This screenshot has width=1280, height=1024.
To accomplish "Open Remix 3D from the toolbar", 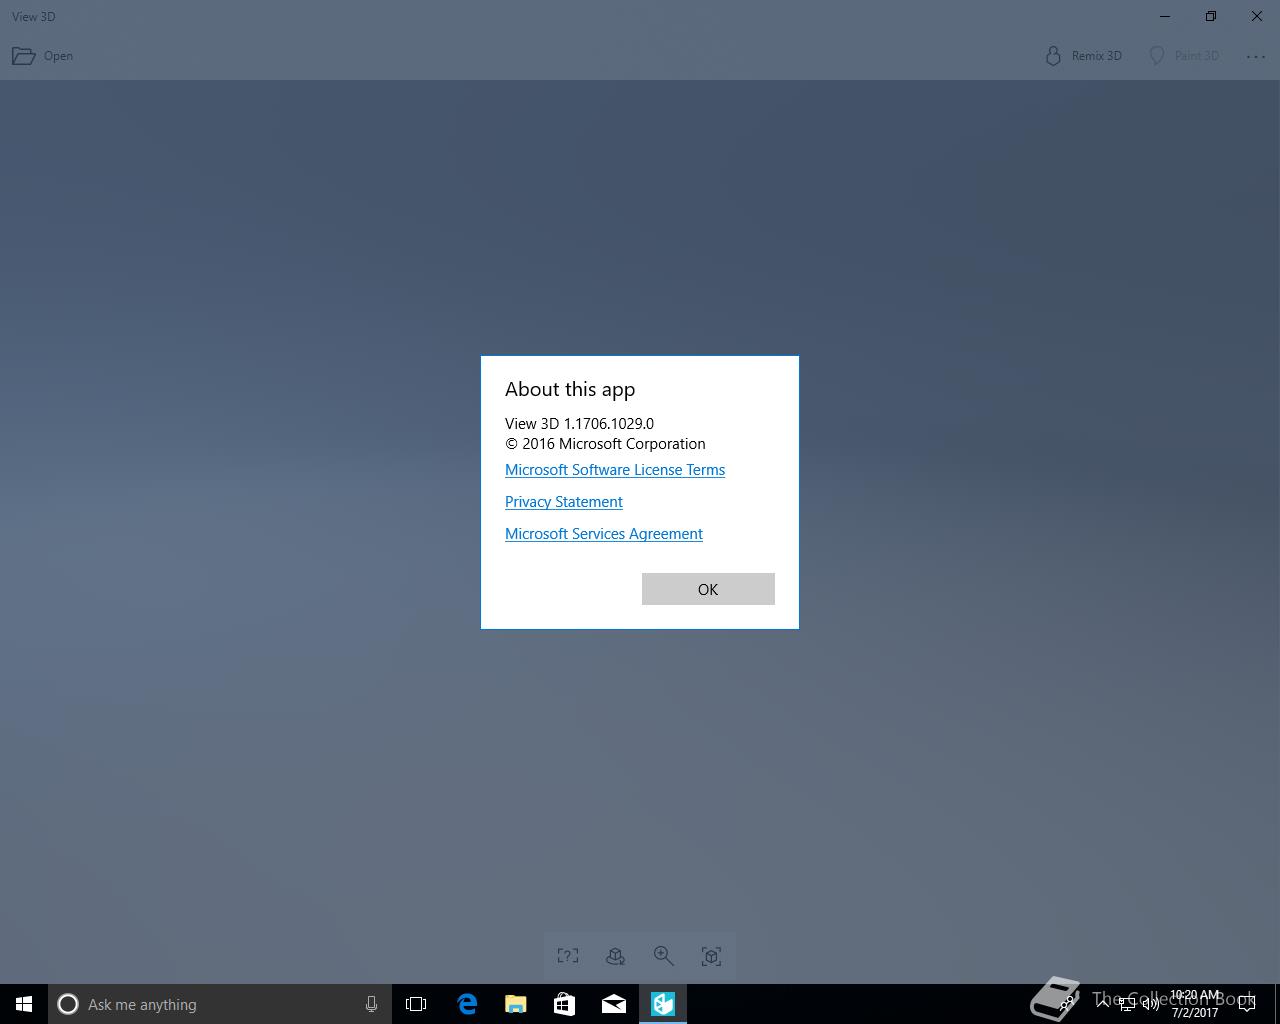I will (1083, 56).
